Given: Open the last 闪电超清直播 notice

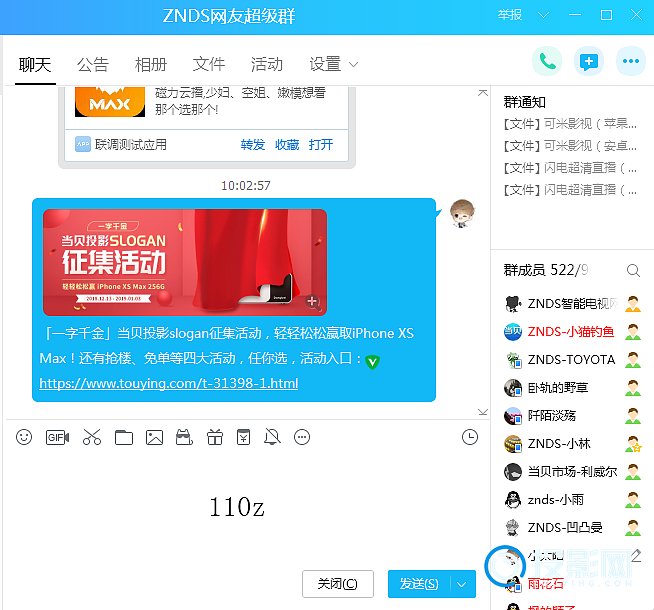Looking at the screenshot, I should click(x=570, y=190).
